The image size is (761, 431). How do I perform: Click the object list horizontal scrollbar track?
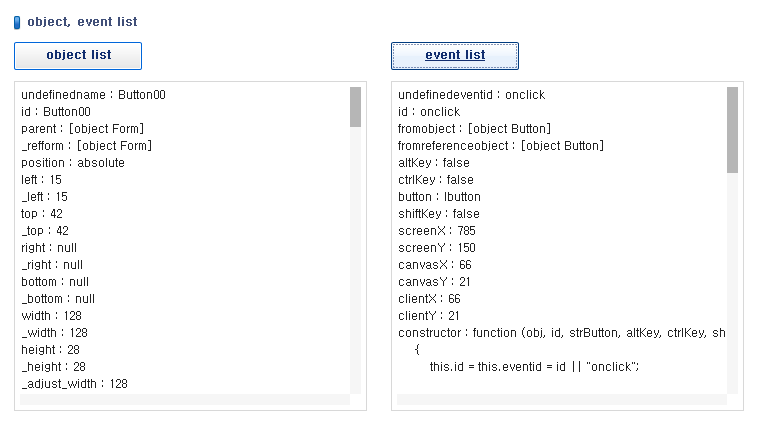(x=185, y=399)
